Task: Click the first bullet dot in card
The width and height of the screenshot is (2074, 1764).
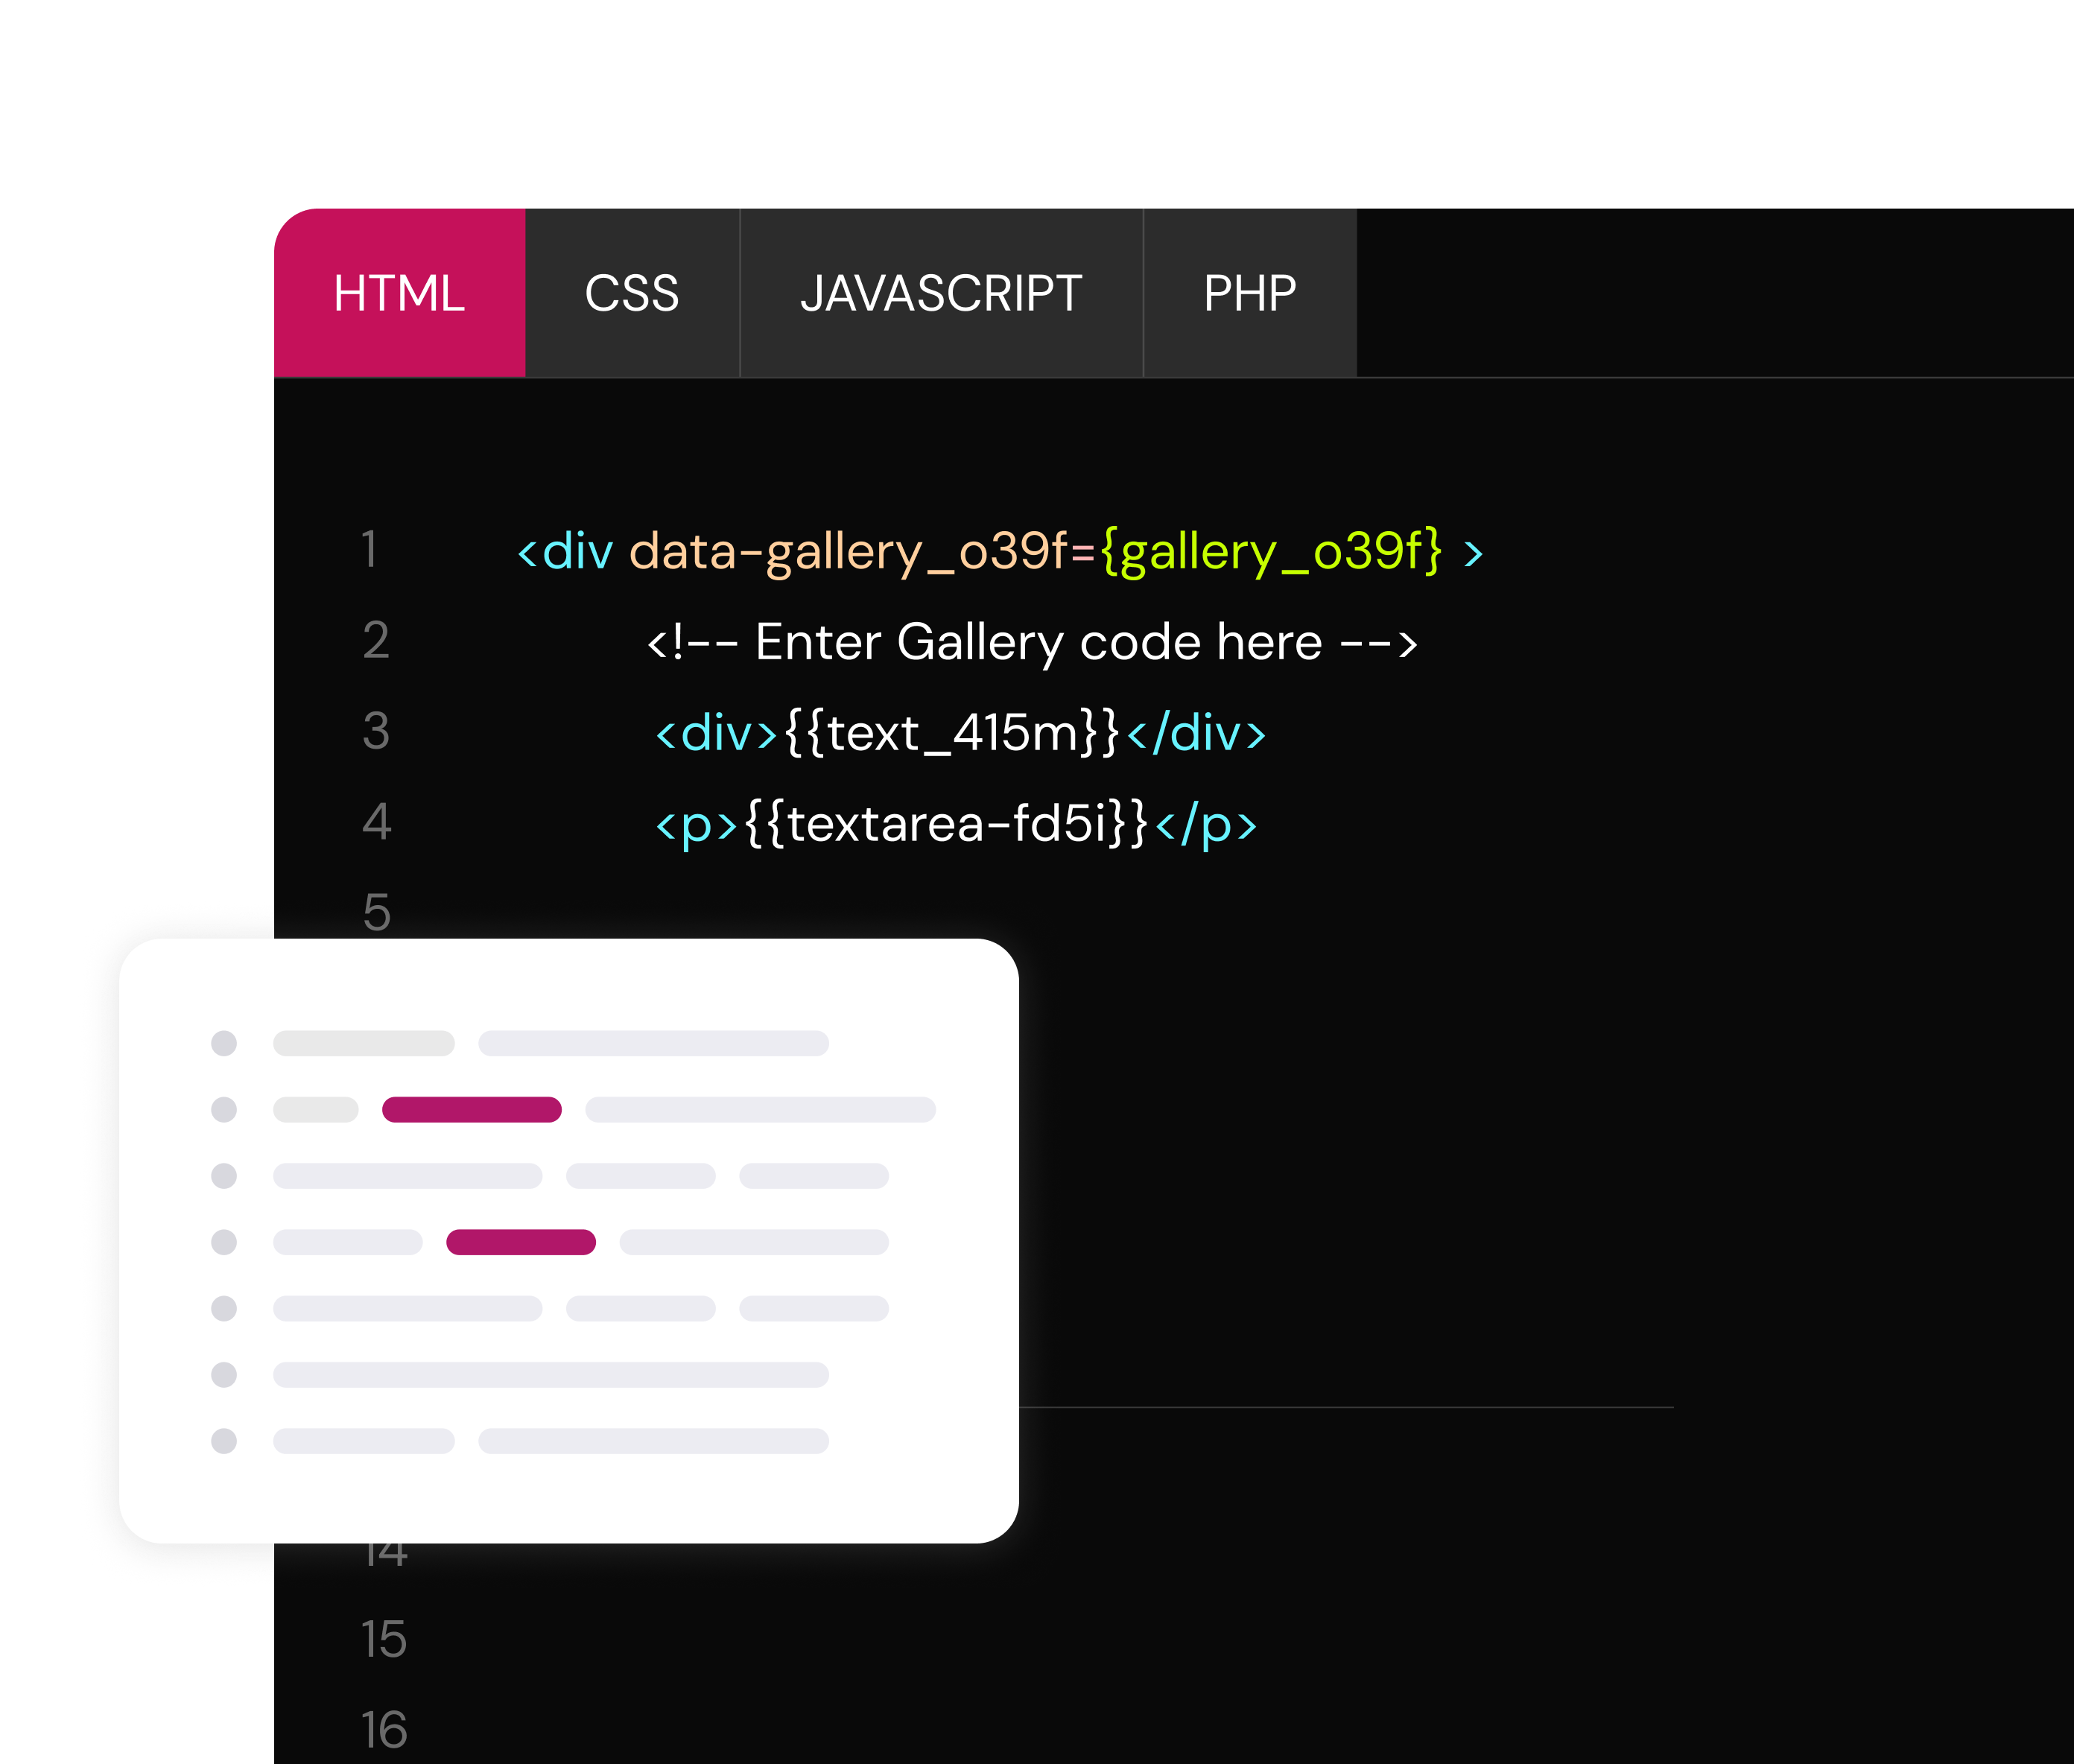Action: pos(224,1043)
